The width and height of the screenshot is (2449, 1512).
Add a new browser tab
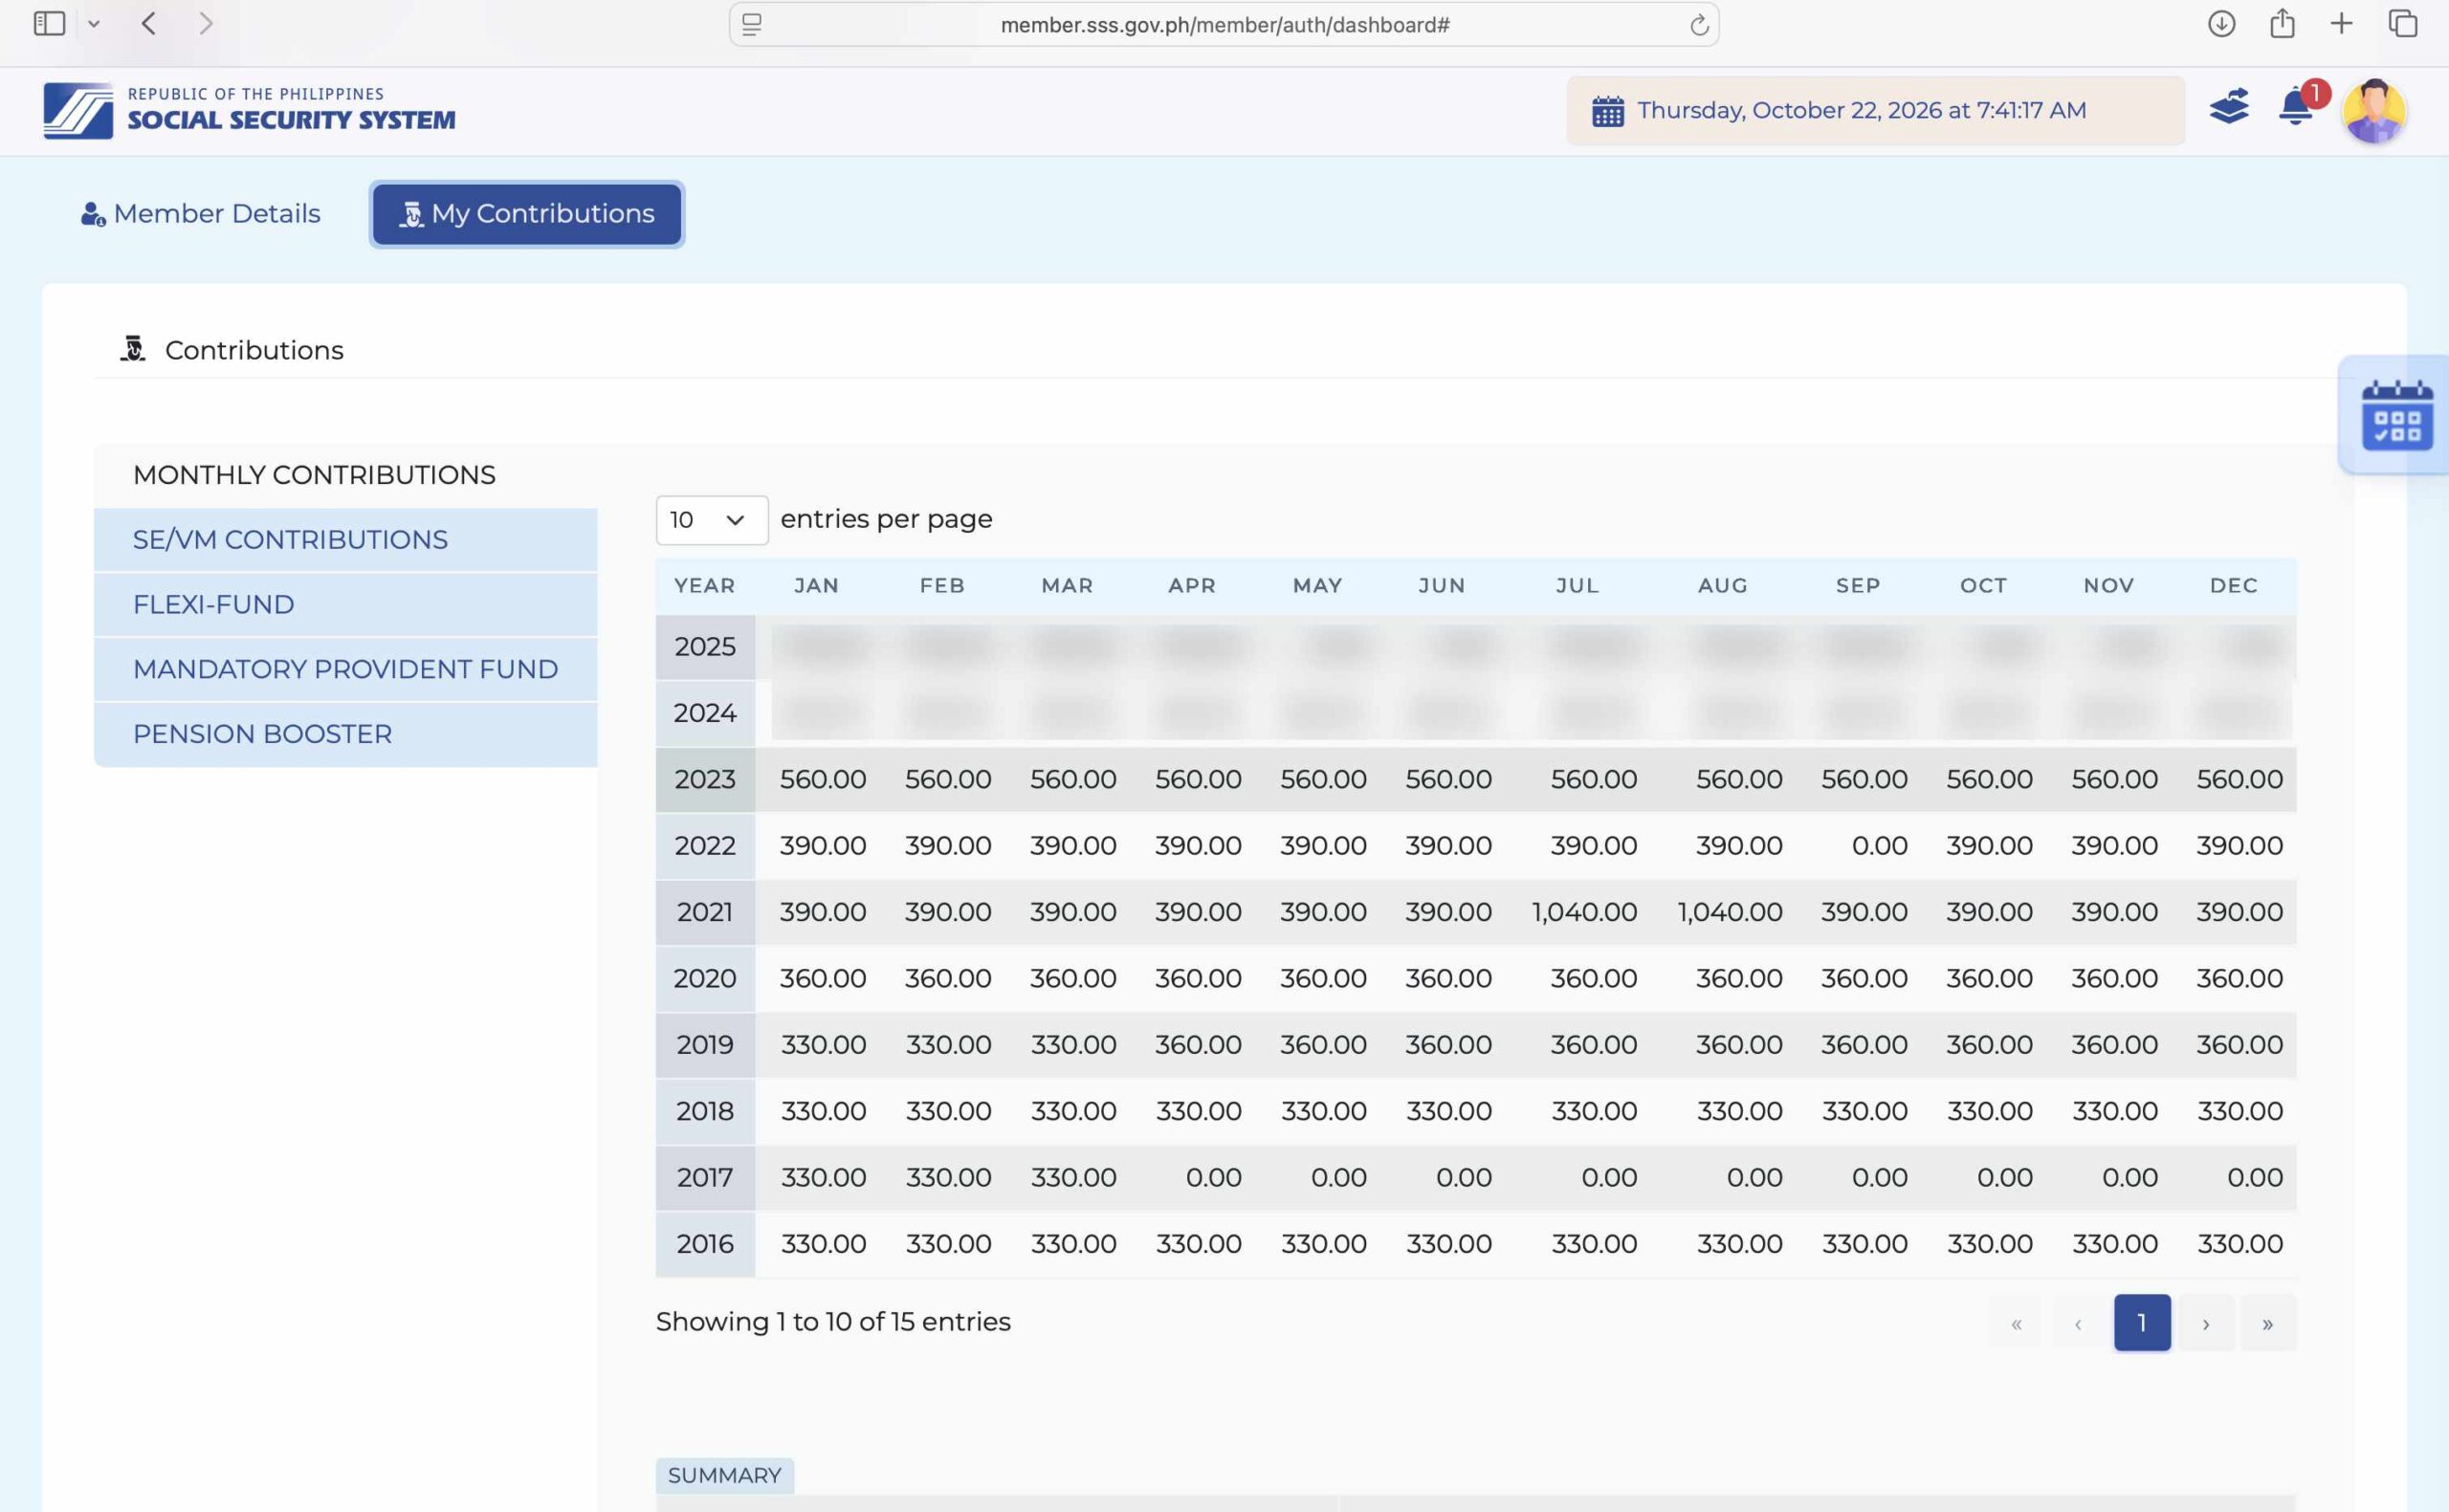point(2341,23)
